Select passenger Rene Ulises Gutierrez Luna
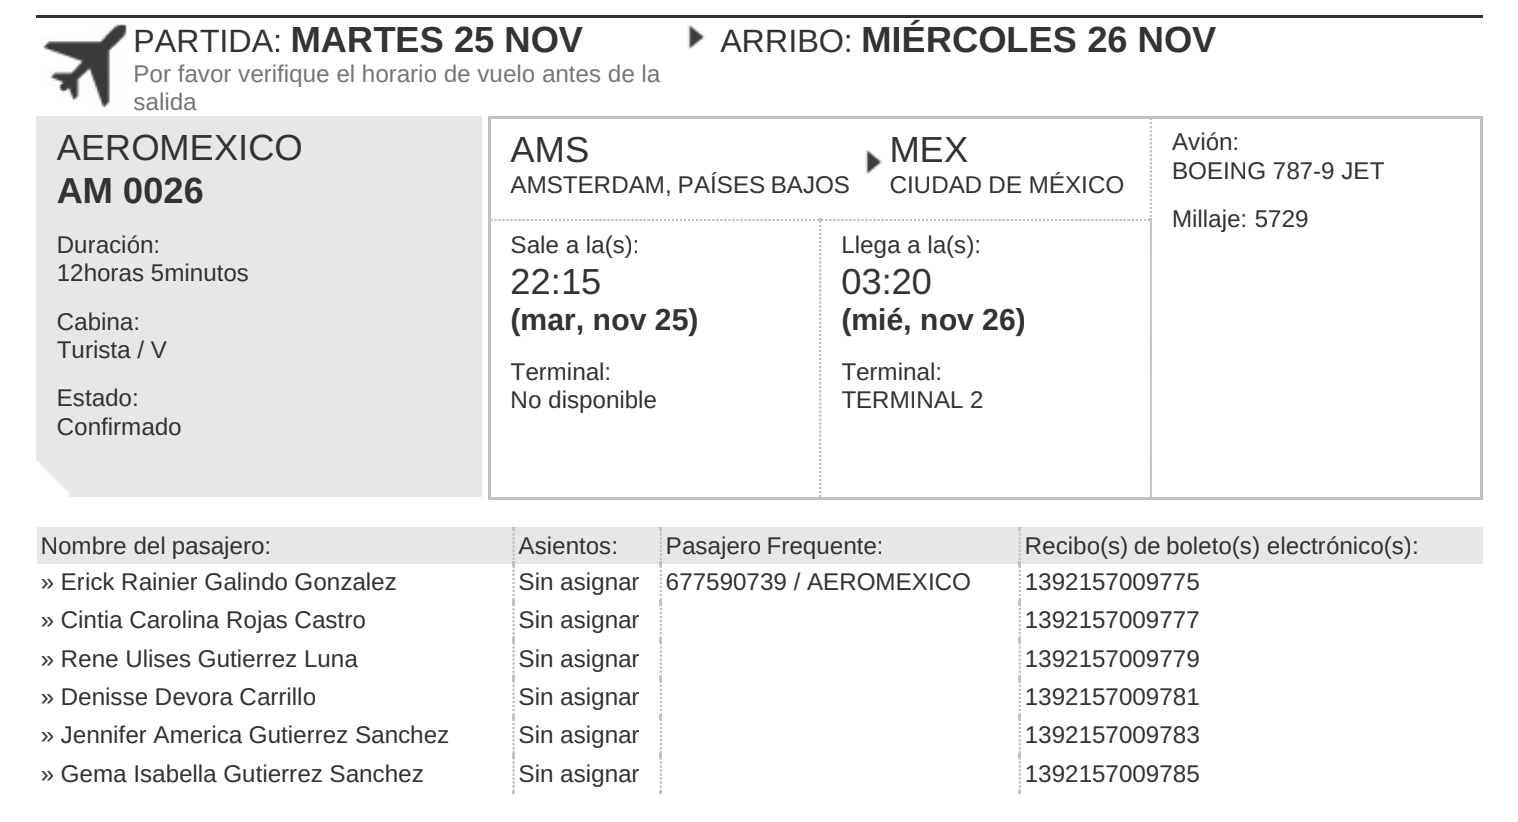This screenshot has height=822, width=1518. 209,659
